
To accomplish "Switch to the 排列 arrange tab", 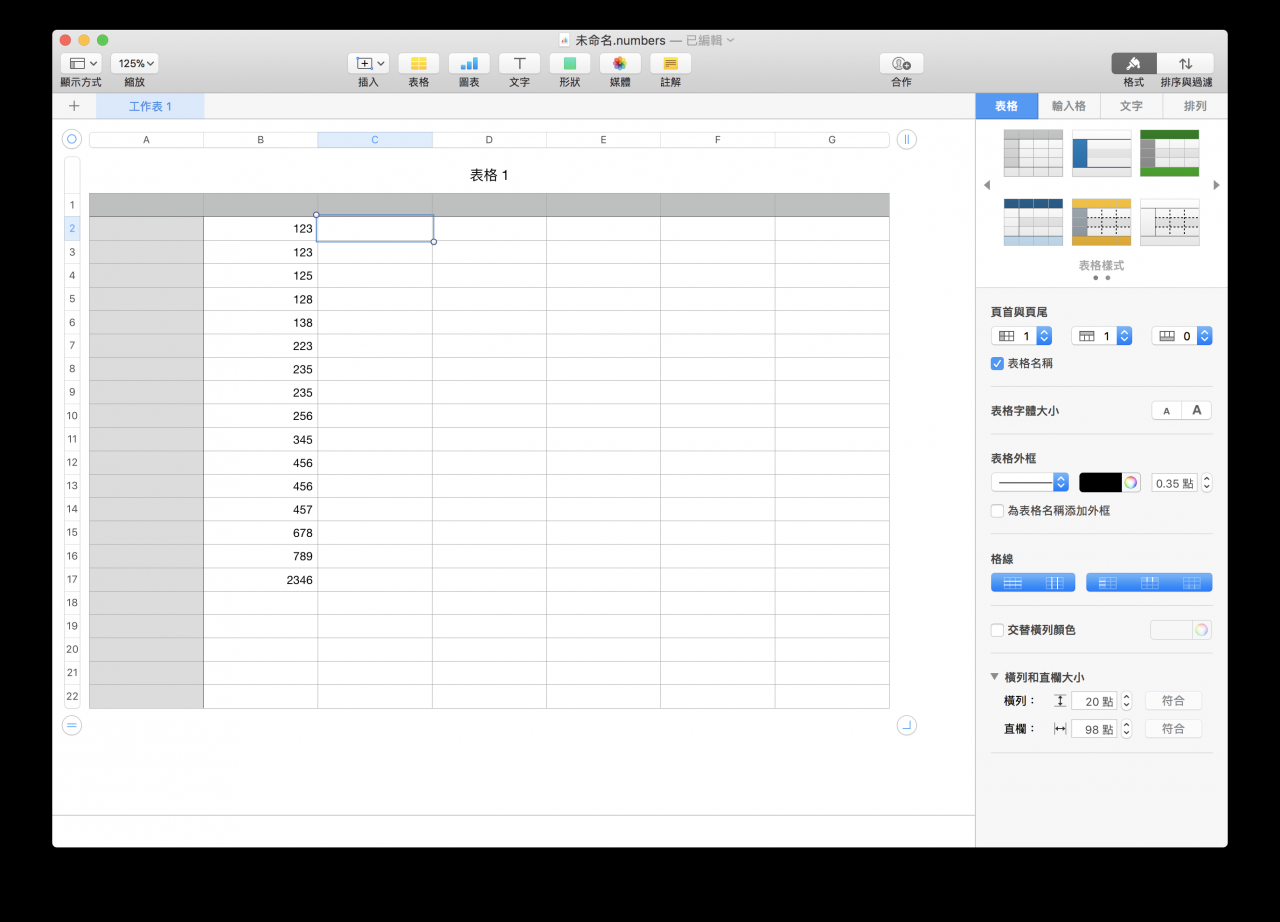I will [1195, 106].
